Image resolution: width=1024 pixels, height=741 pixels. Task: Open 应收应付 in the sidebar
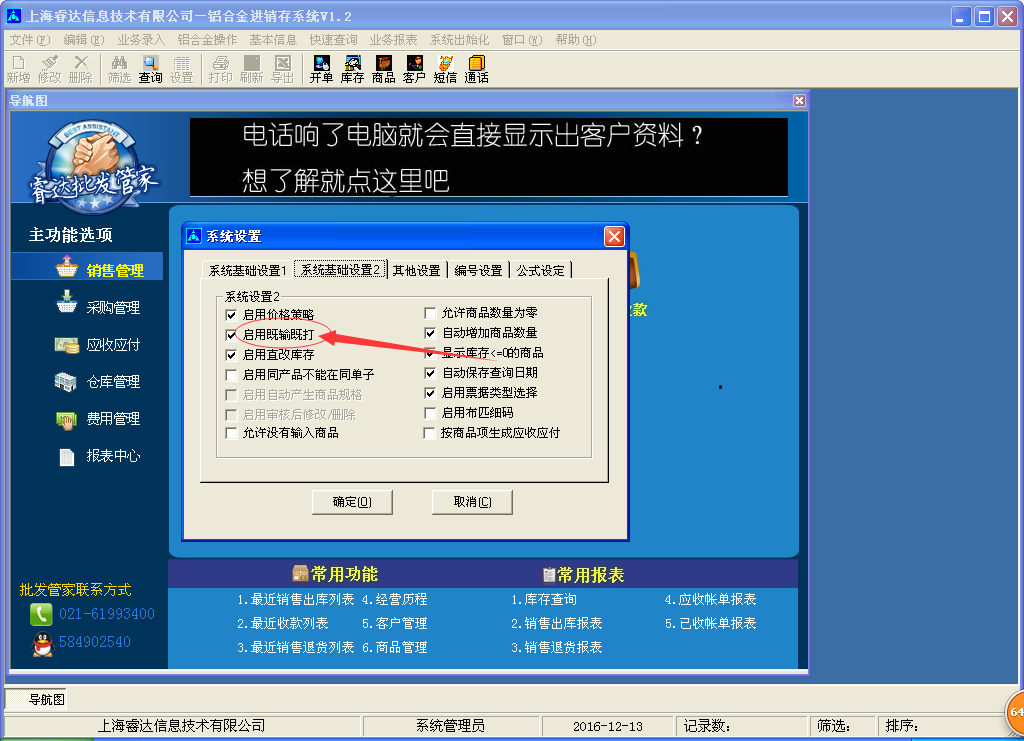99,344
